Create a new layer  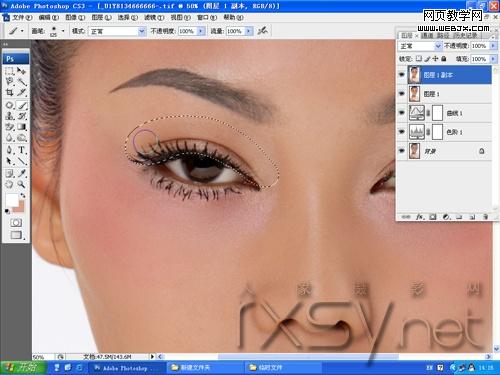[x=472, y=217]
